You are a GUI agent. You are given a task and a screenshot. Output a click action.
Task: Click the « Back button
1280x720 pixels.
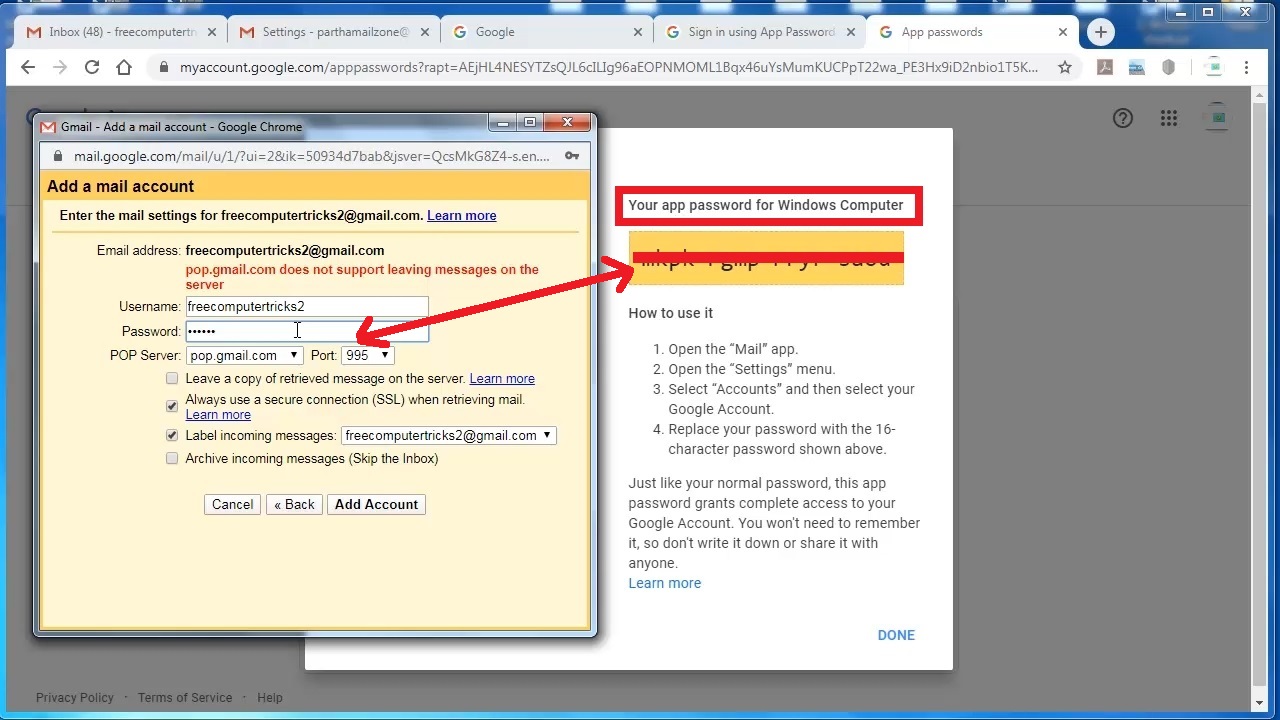pyautogui.click(x=295, y=504)
